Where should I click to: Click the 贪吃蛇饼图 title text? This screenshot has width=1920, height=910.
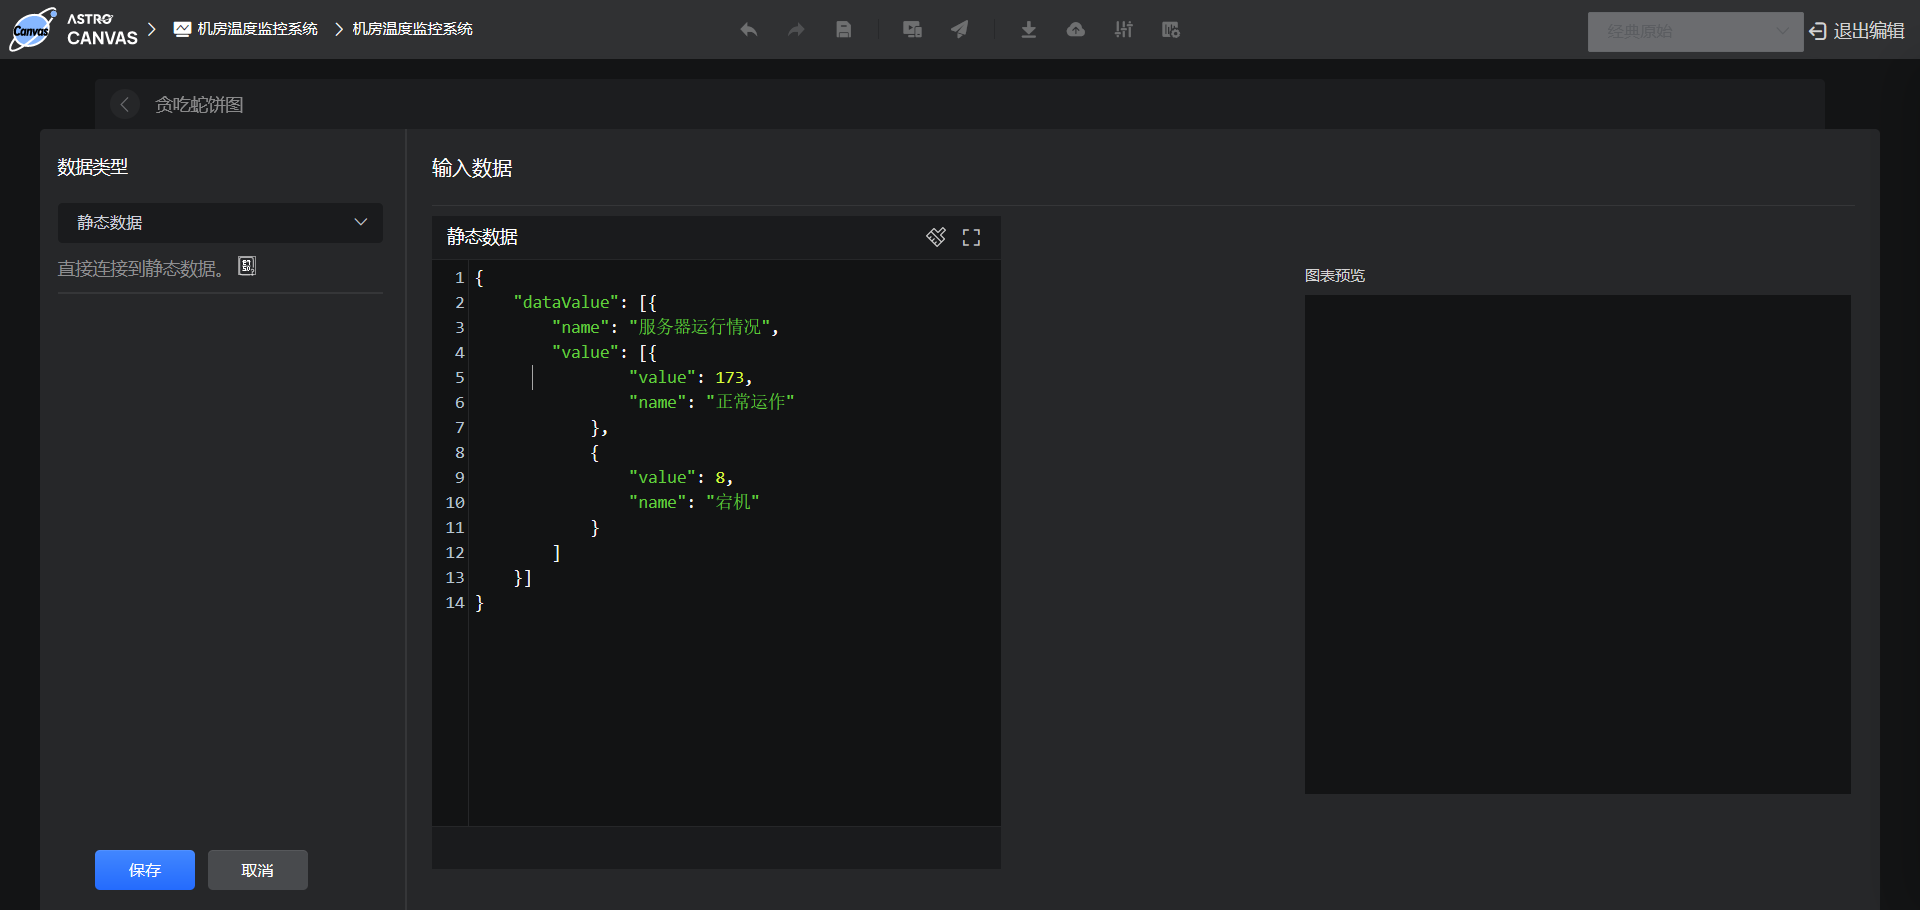[199, 105]
